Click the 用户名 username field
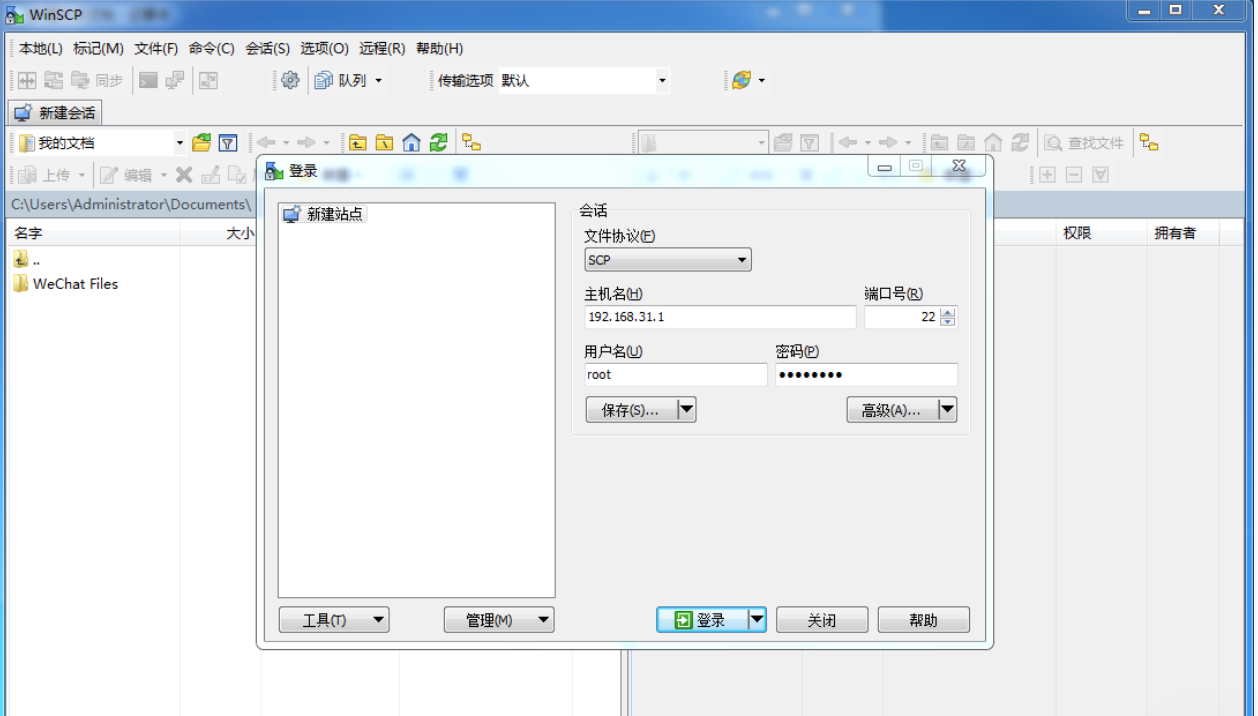 [x=676, y=375]
